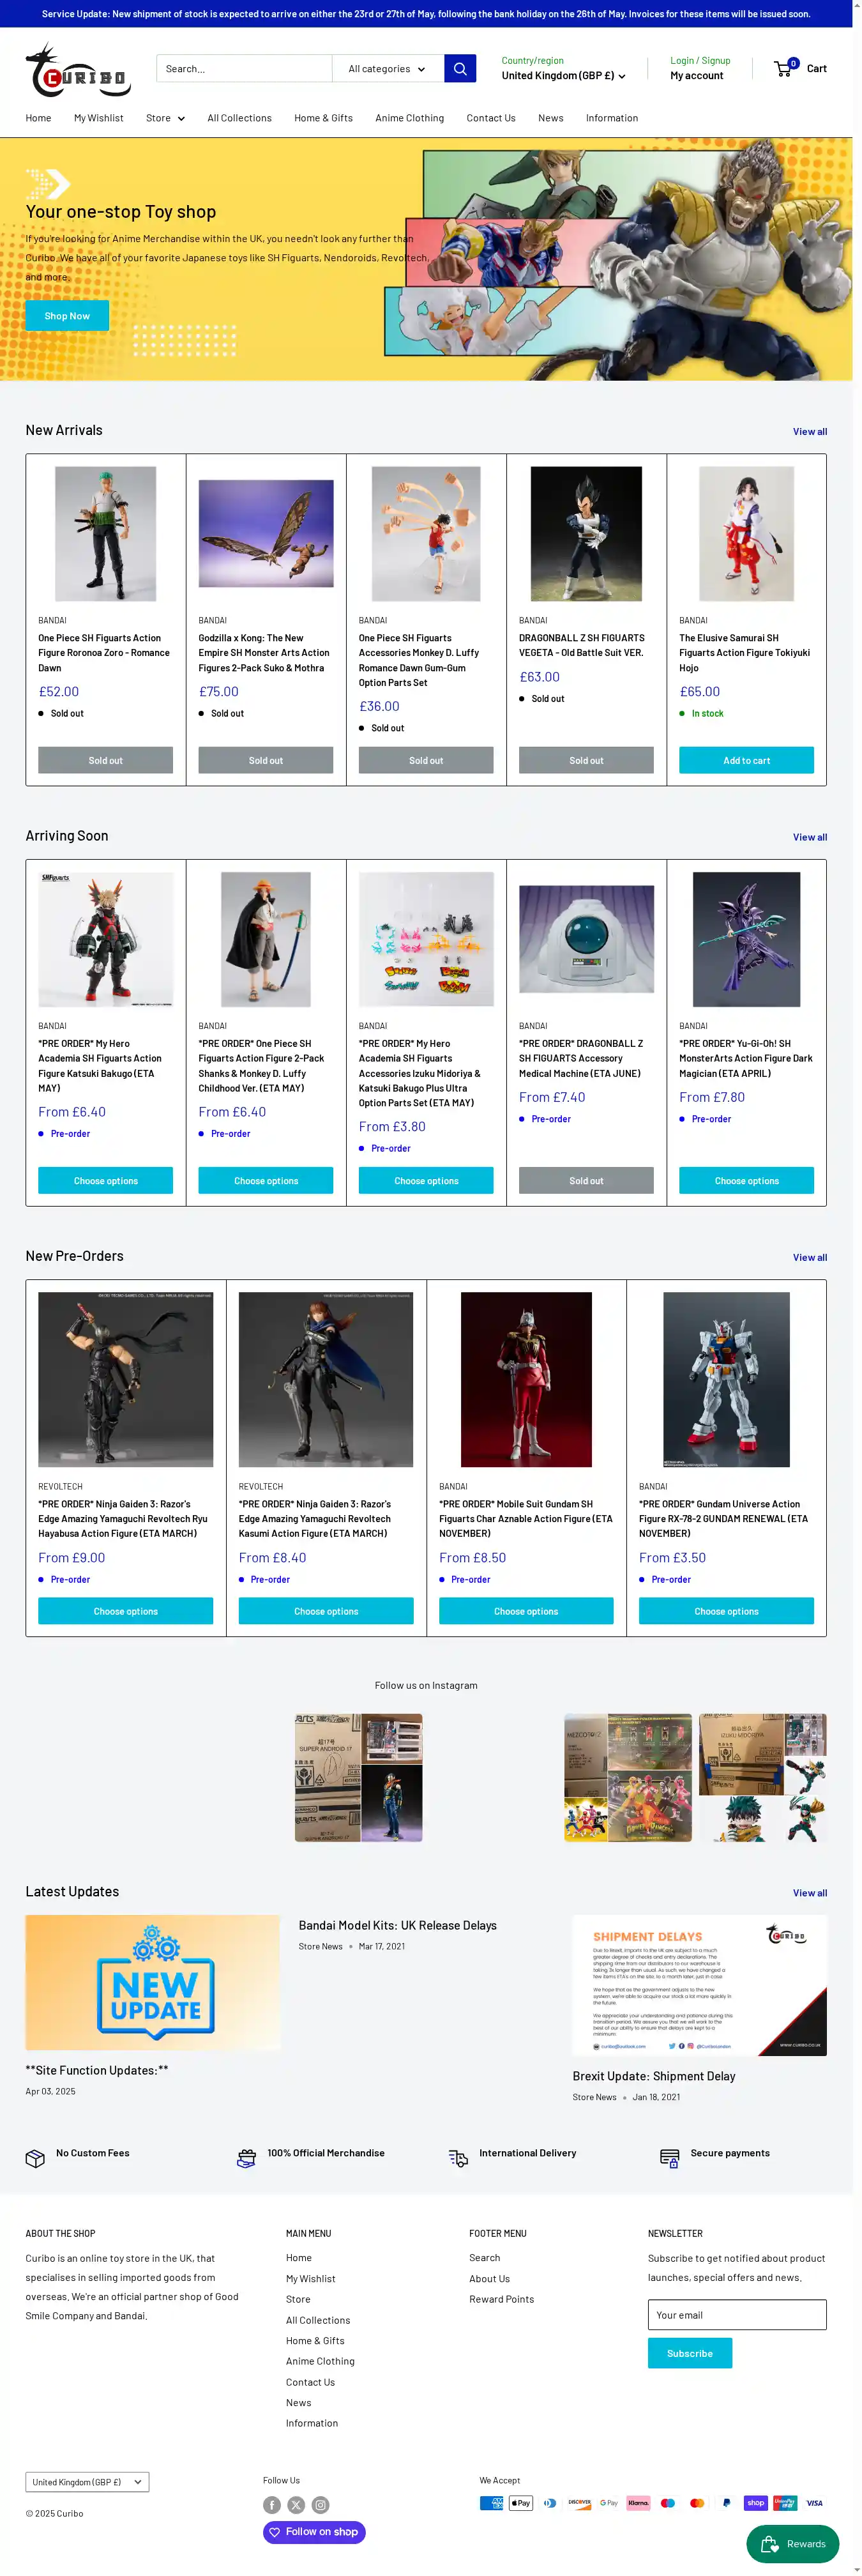862x2576 pixels.
Task: Click View all beside New Arrivals
Action: pos(809,432)
